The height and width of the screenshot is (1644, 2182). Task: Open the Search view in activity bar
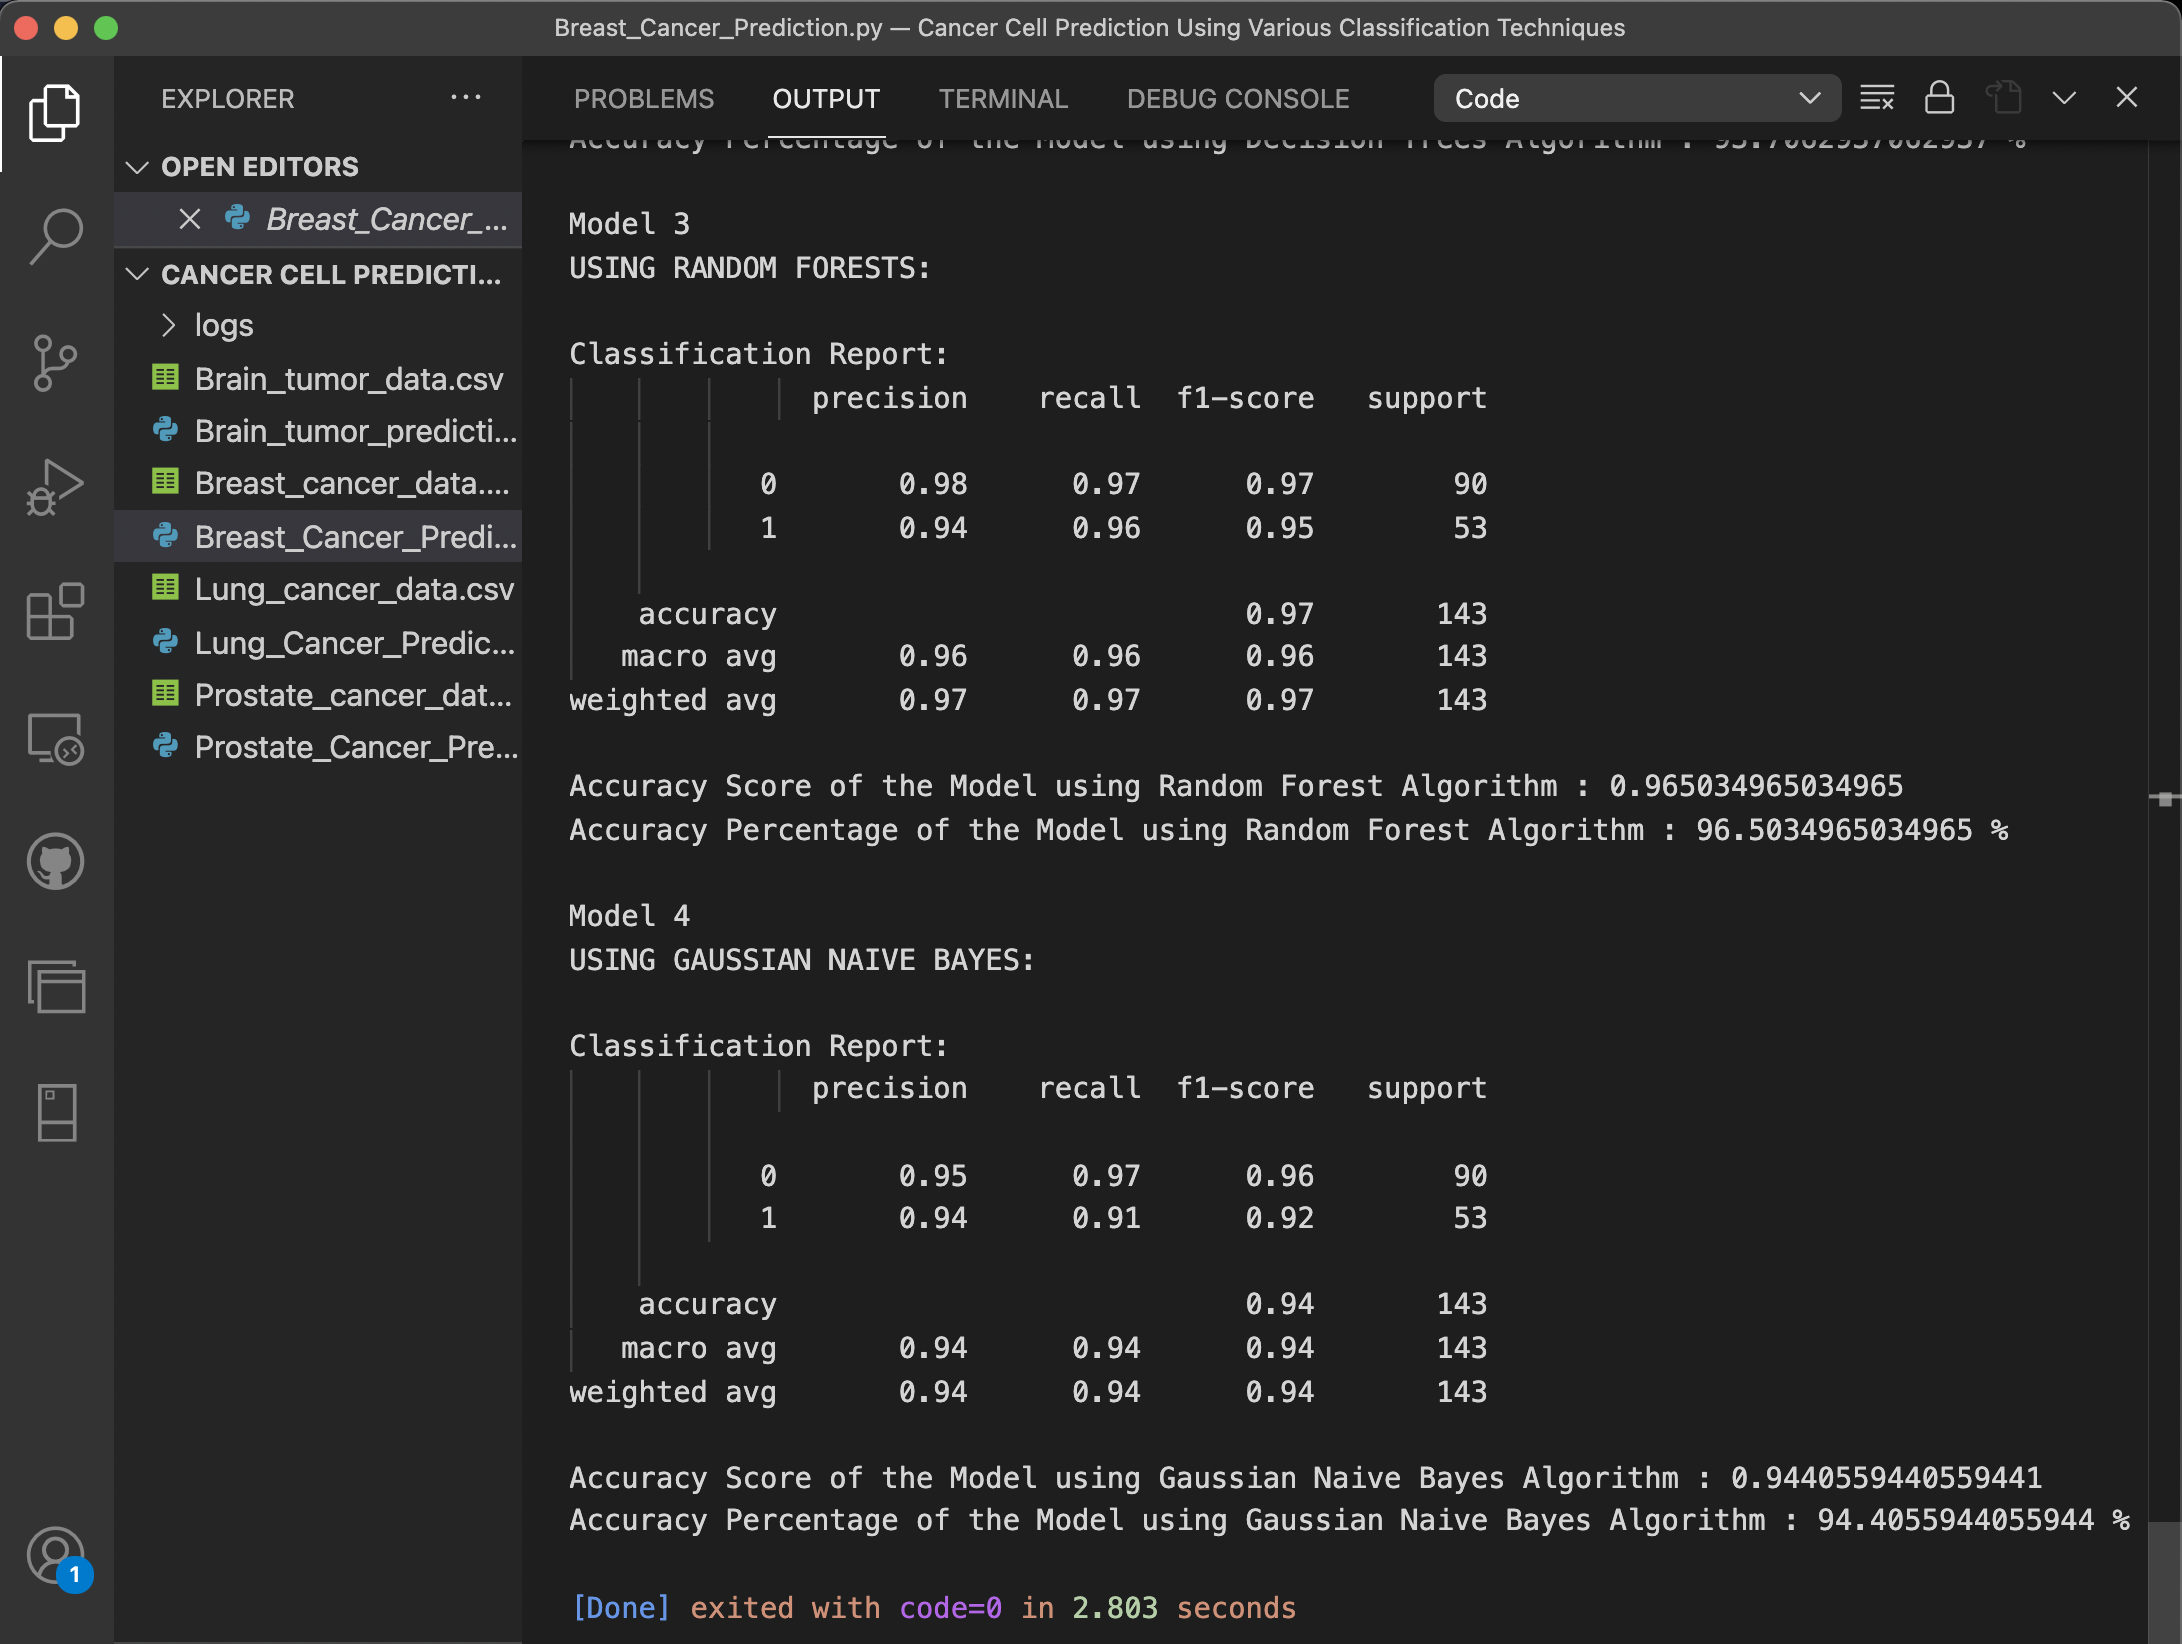55,235
